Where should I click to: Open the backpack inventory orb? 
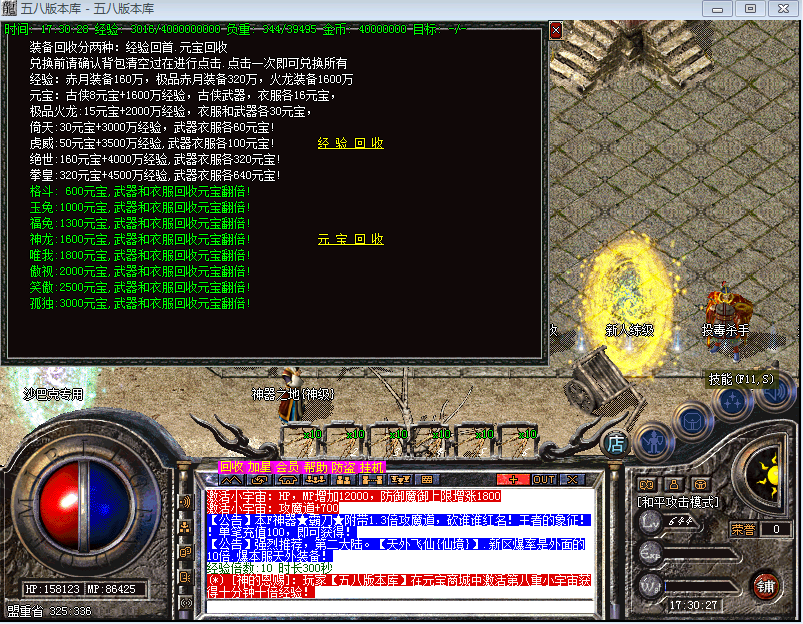coord(692,422)
